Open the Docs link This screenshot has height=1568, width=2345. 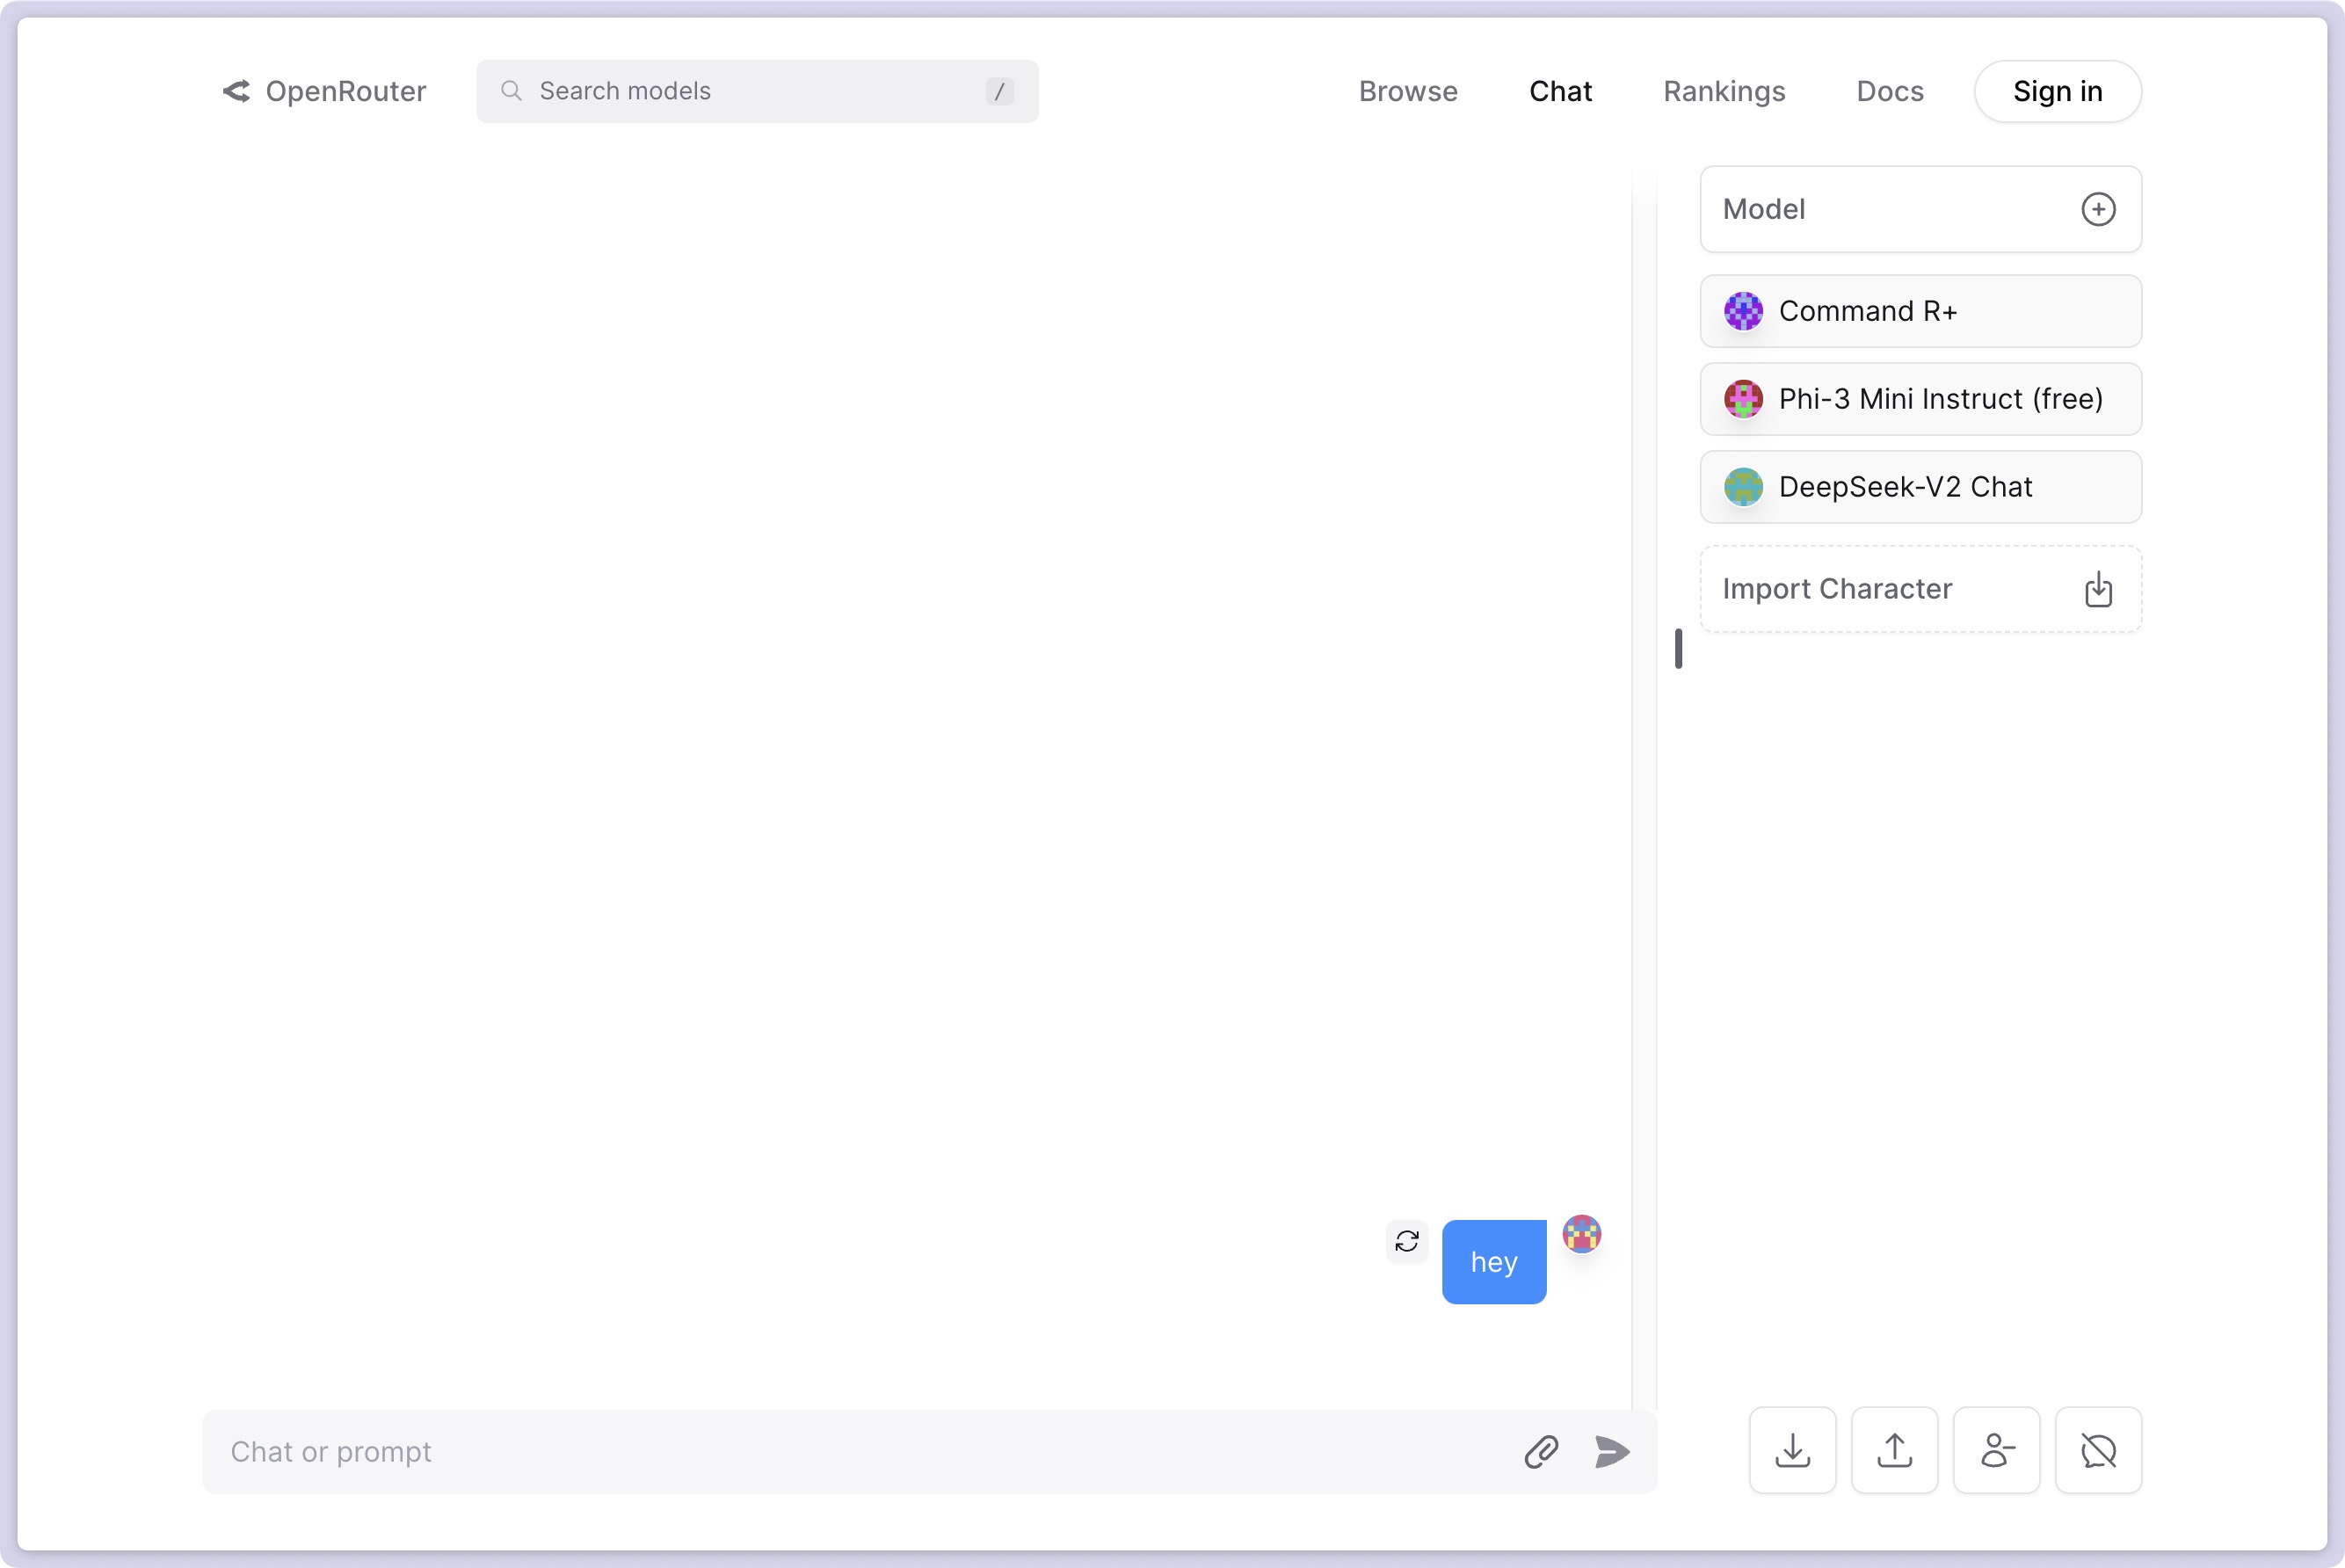pos(1890,91)
